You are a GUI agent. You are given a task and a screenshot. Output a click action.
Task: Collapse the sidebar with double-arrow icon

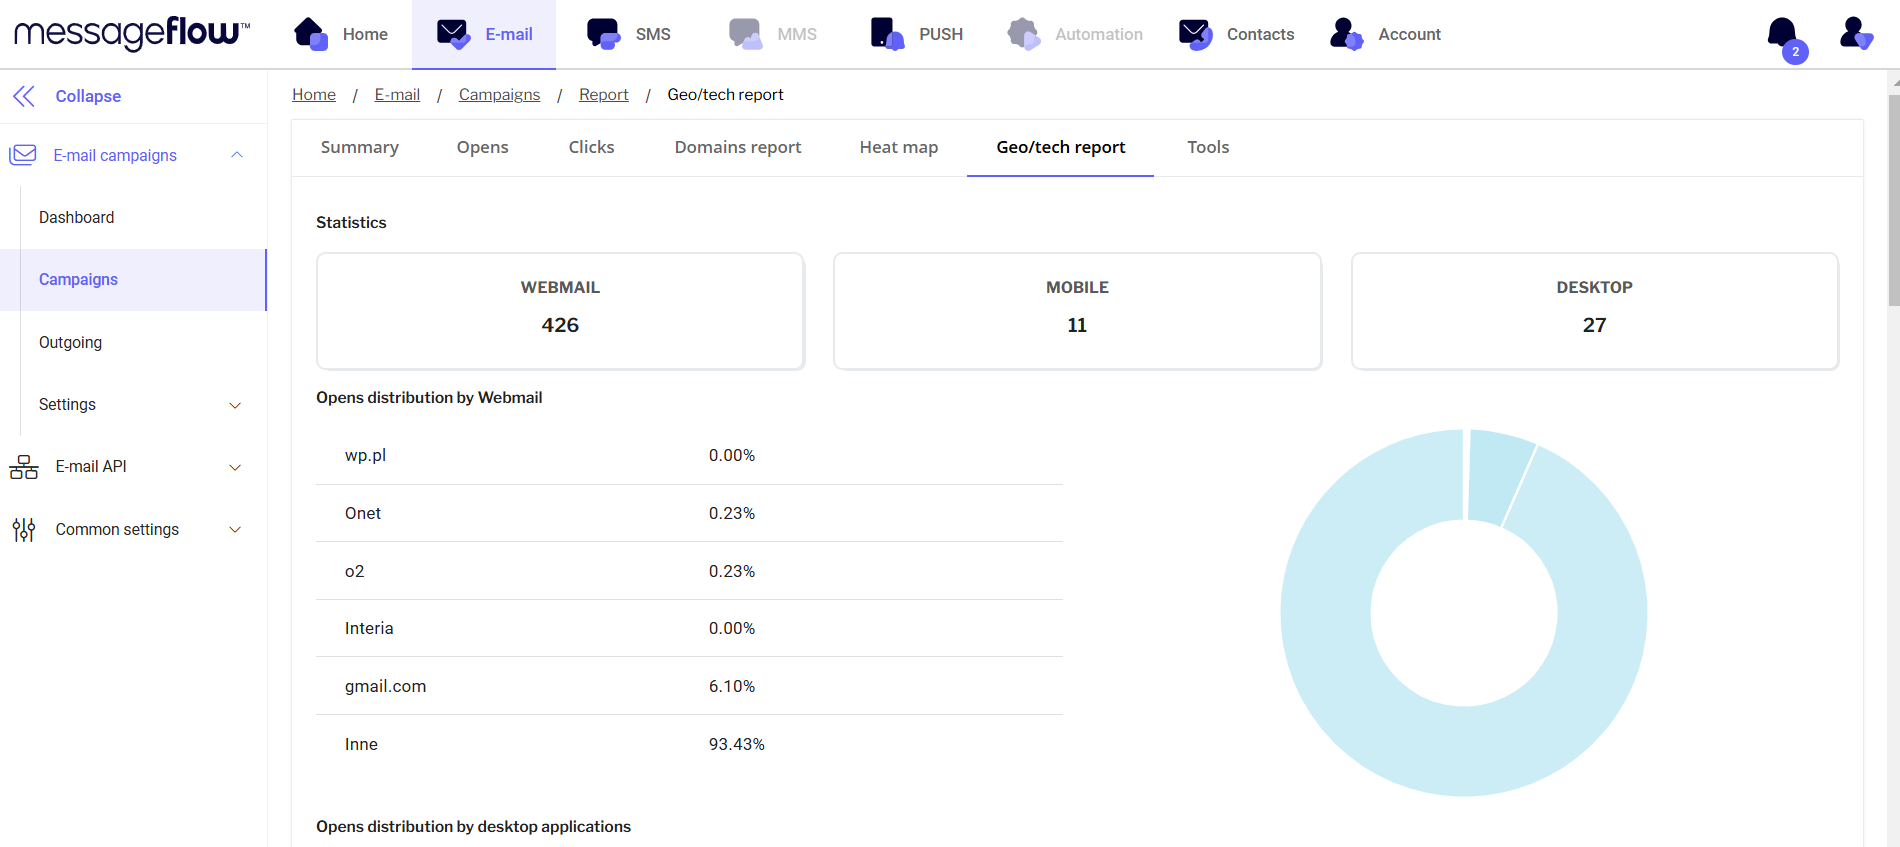(x=24, y=96)
